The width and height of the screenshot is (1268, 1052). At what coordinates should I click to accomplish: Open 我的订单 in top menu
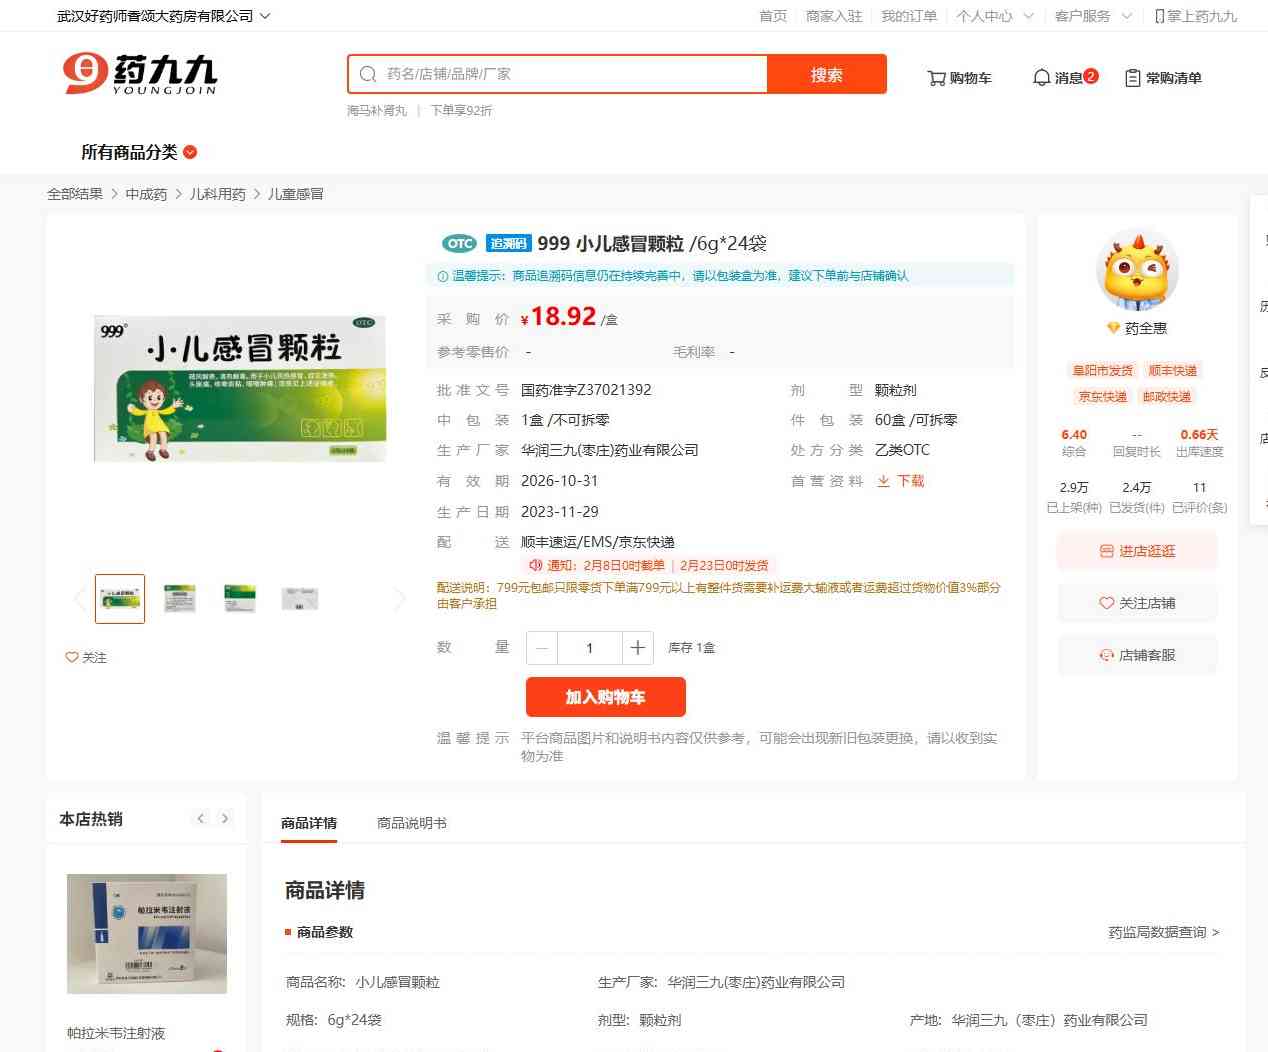pos(909,16)
